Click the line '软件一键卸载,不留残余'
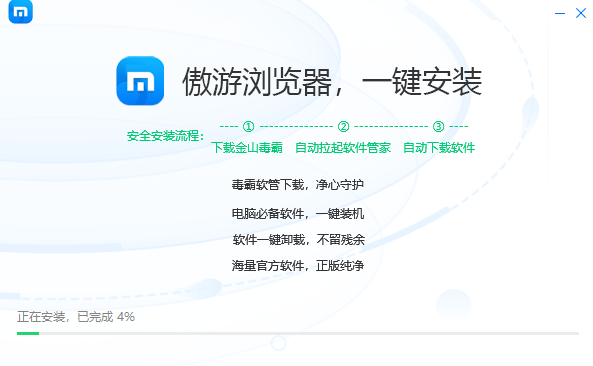Image resolution: width=593 pixels, height=366 pixels. (298, 240)
